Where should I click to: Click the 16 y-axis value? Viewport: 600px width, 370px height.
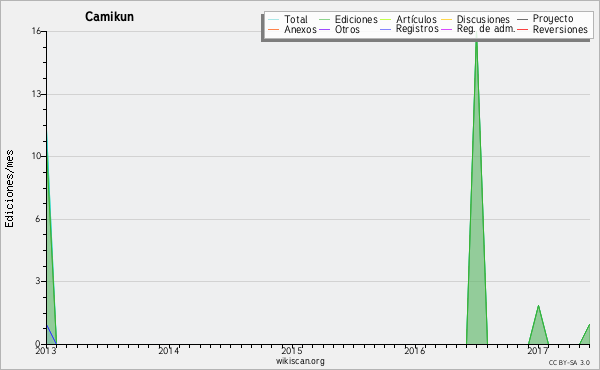tap(36, 31)
